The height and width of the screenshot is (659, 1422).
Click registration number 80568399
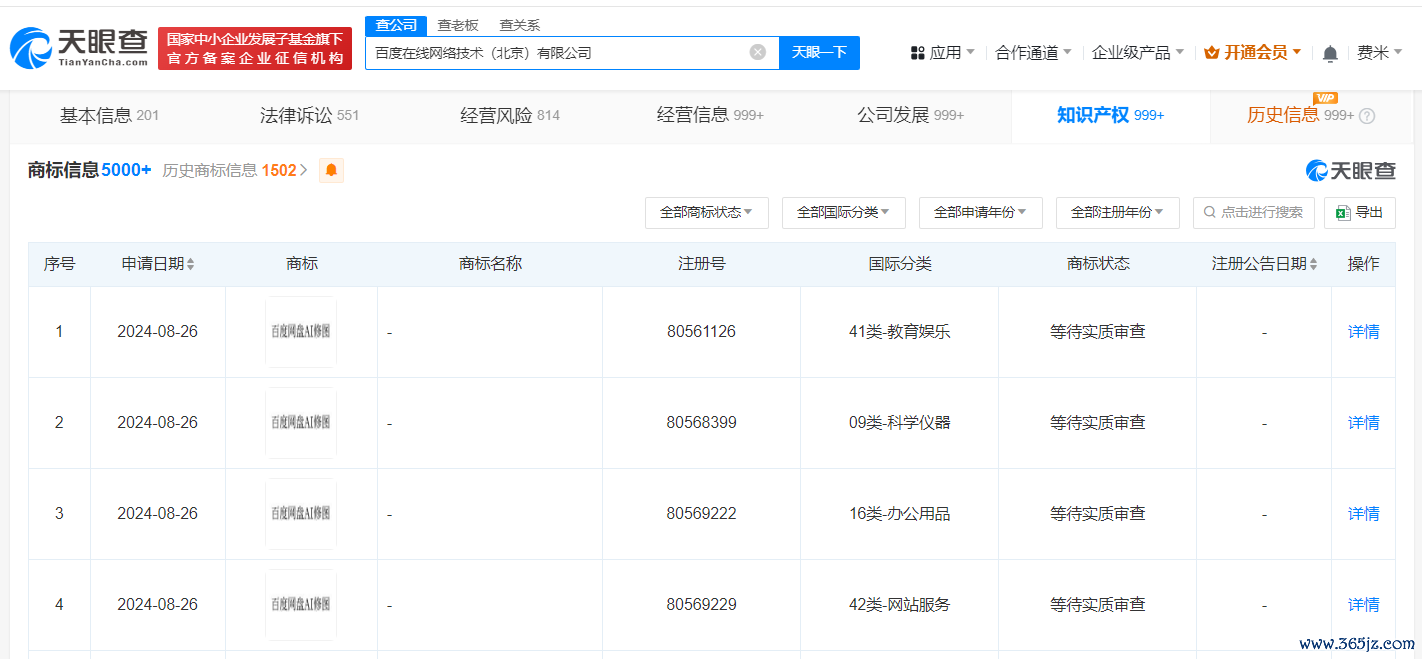[701, 423]
